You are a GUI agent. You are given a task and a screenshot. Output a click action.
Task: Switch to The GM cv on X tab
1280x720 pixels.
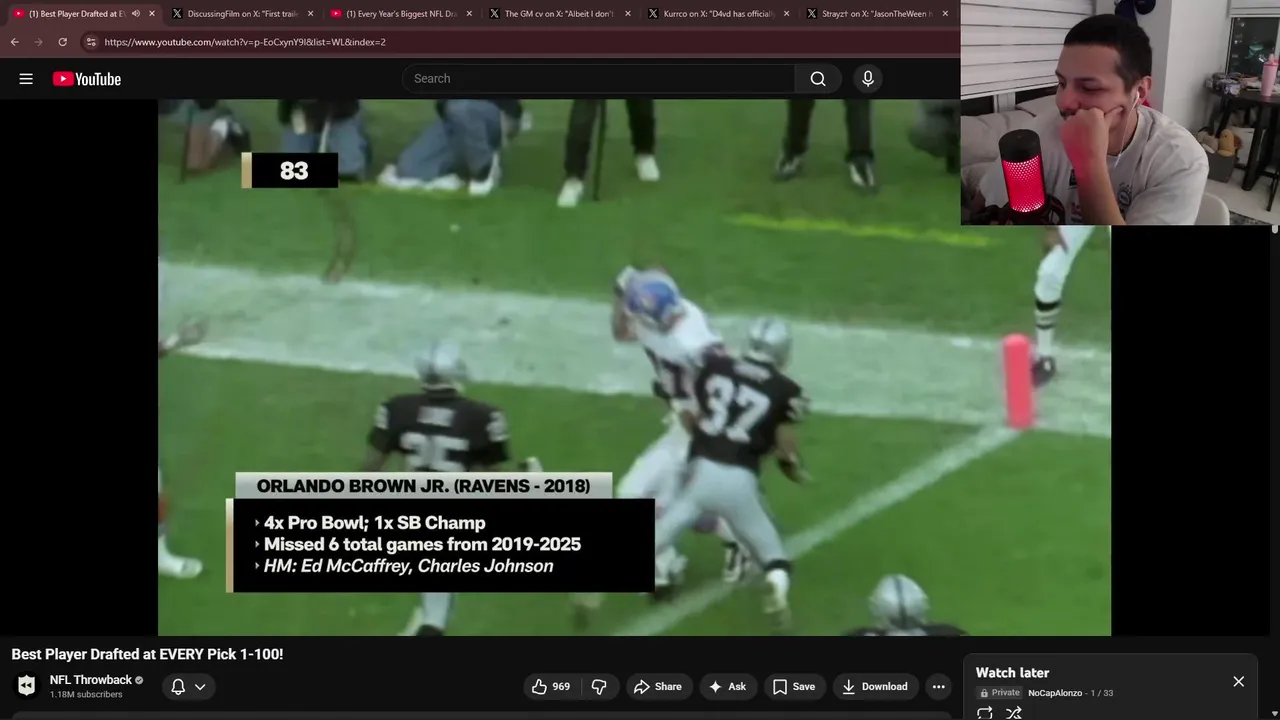point(558,14)
